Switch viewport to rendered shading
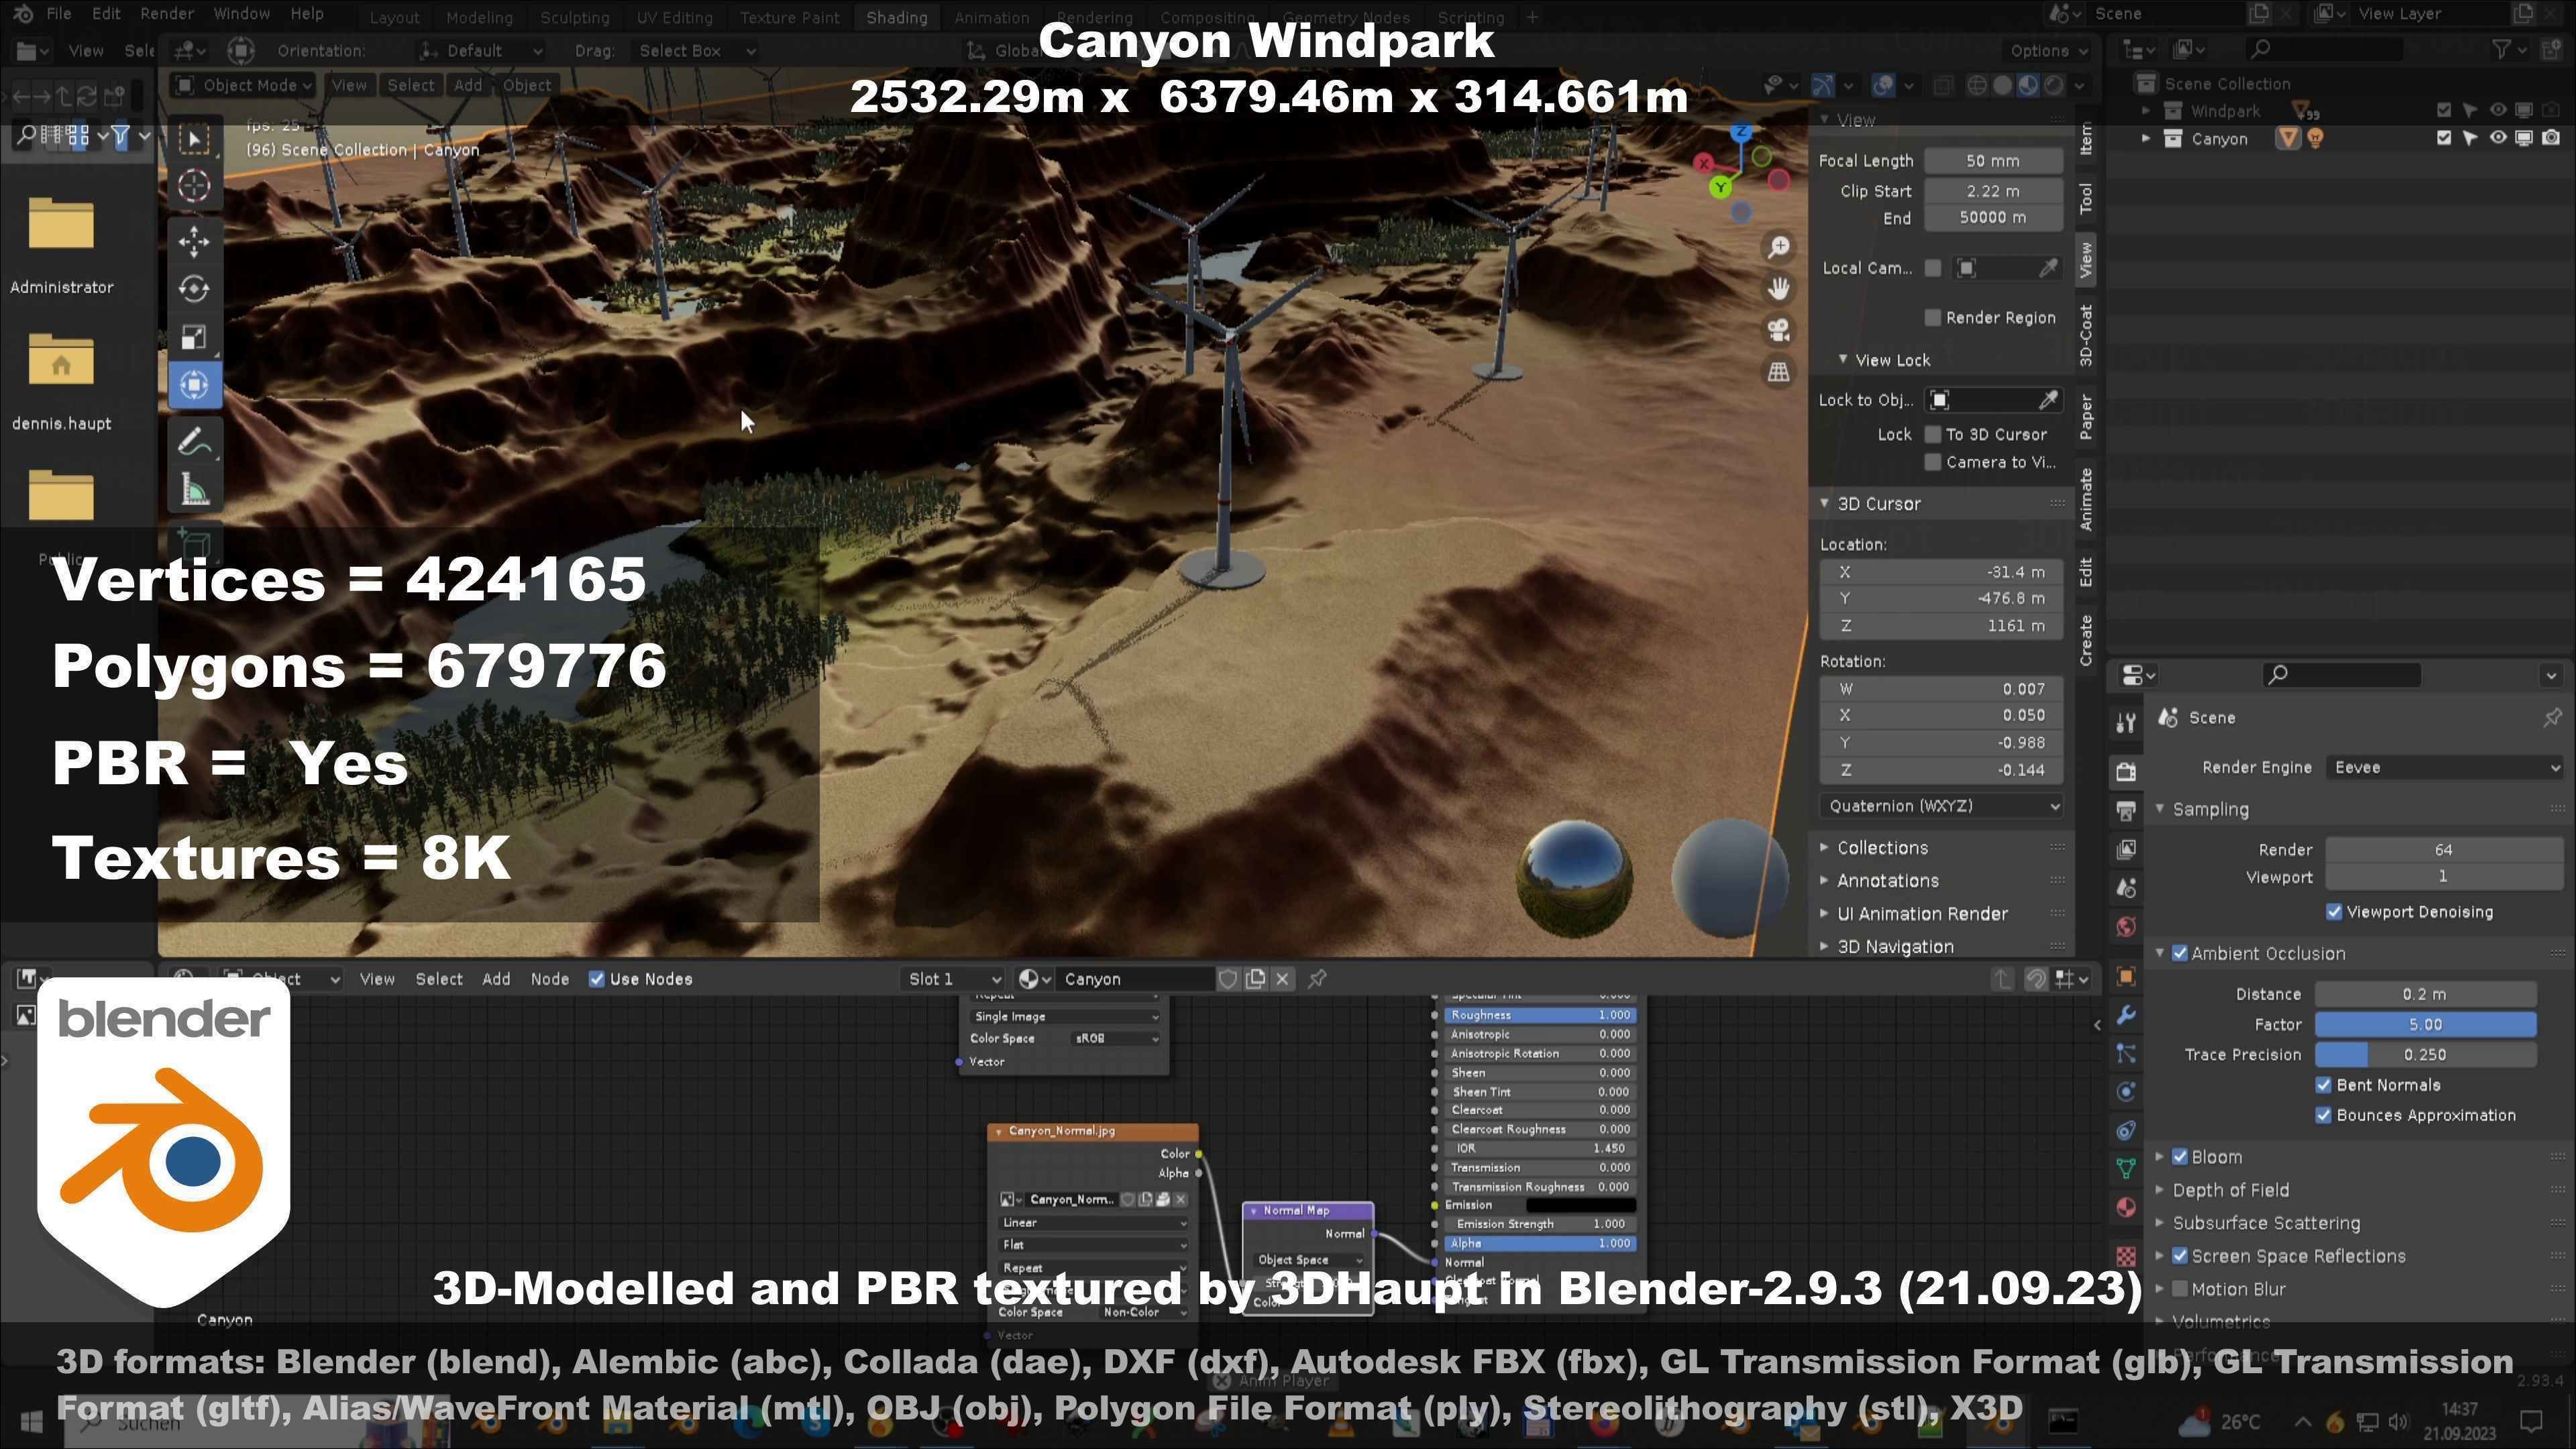Screen dimensions: 2576x1449 click(2054, 85)
